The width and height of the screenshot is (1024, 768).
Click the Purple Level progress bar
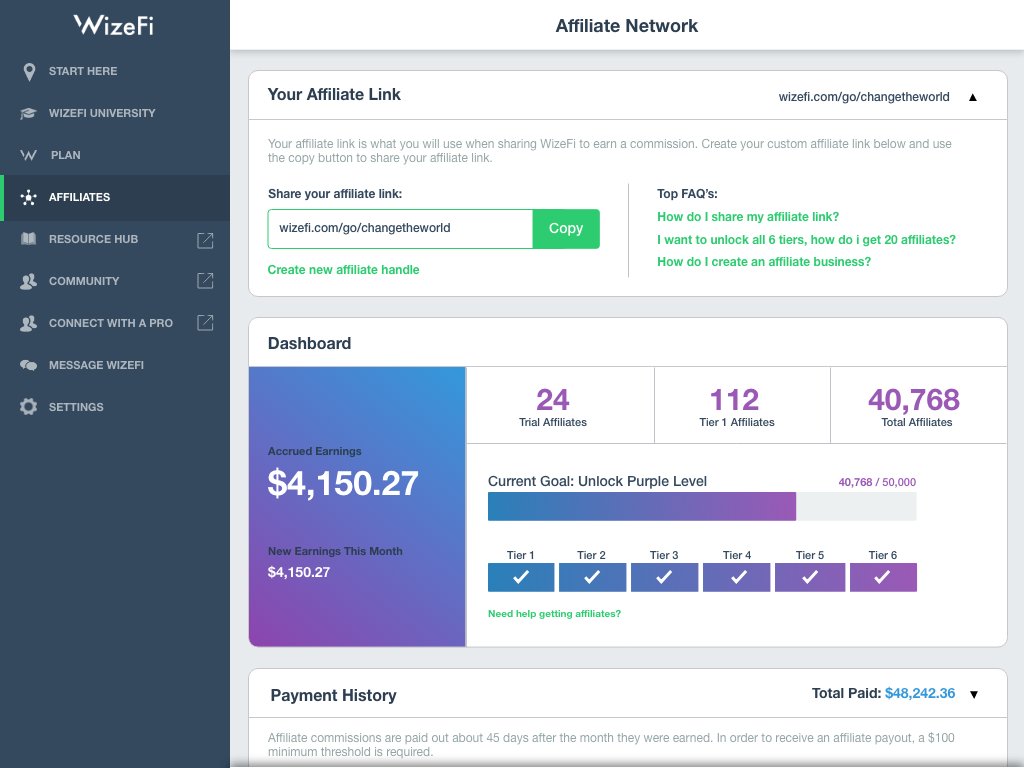(702, 507)
